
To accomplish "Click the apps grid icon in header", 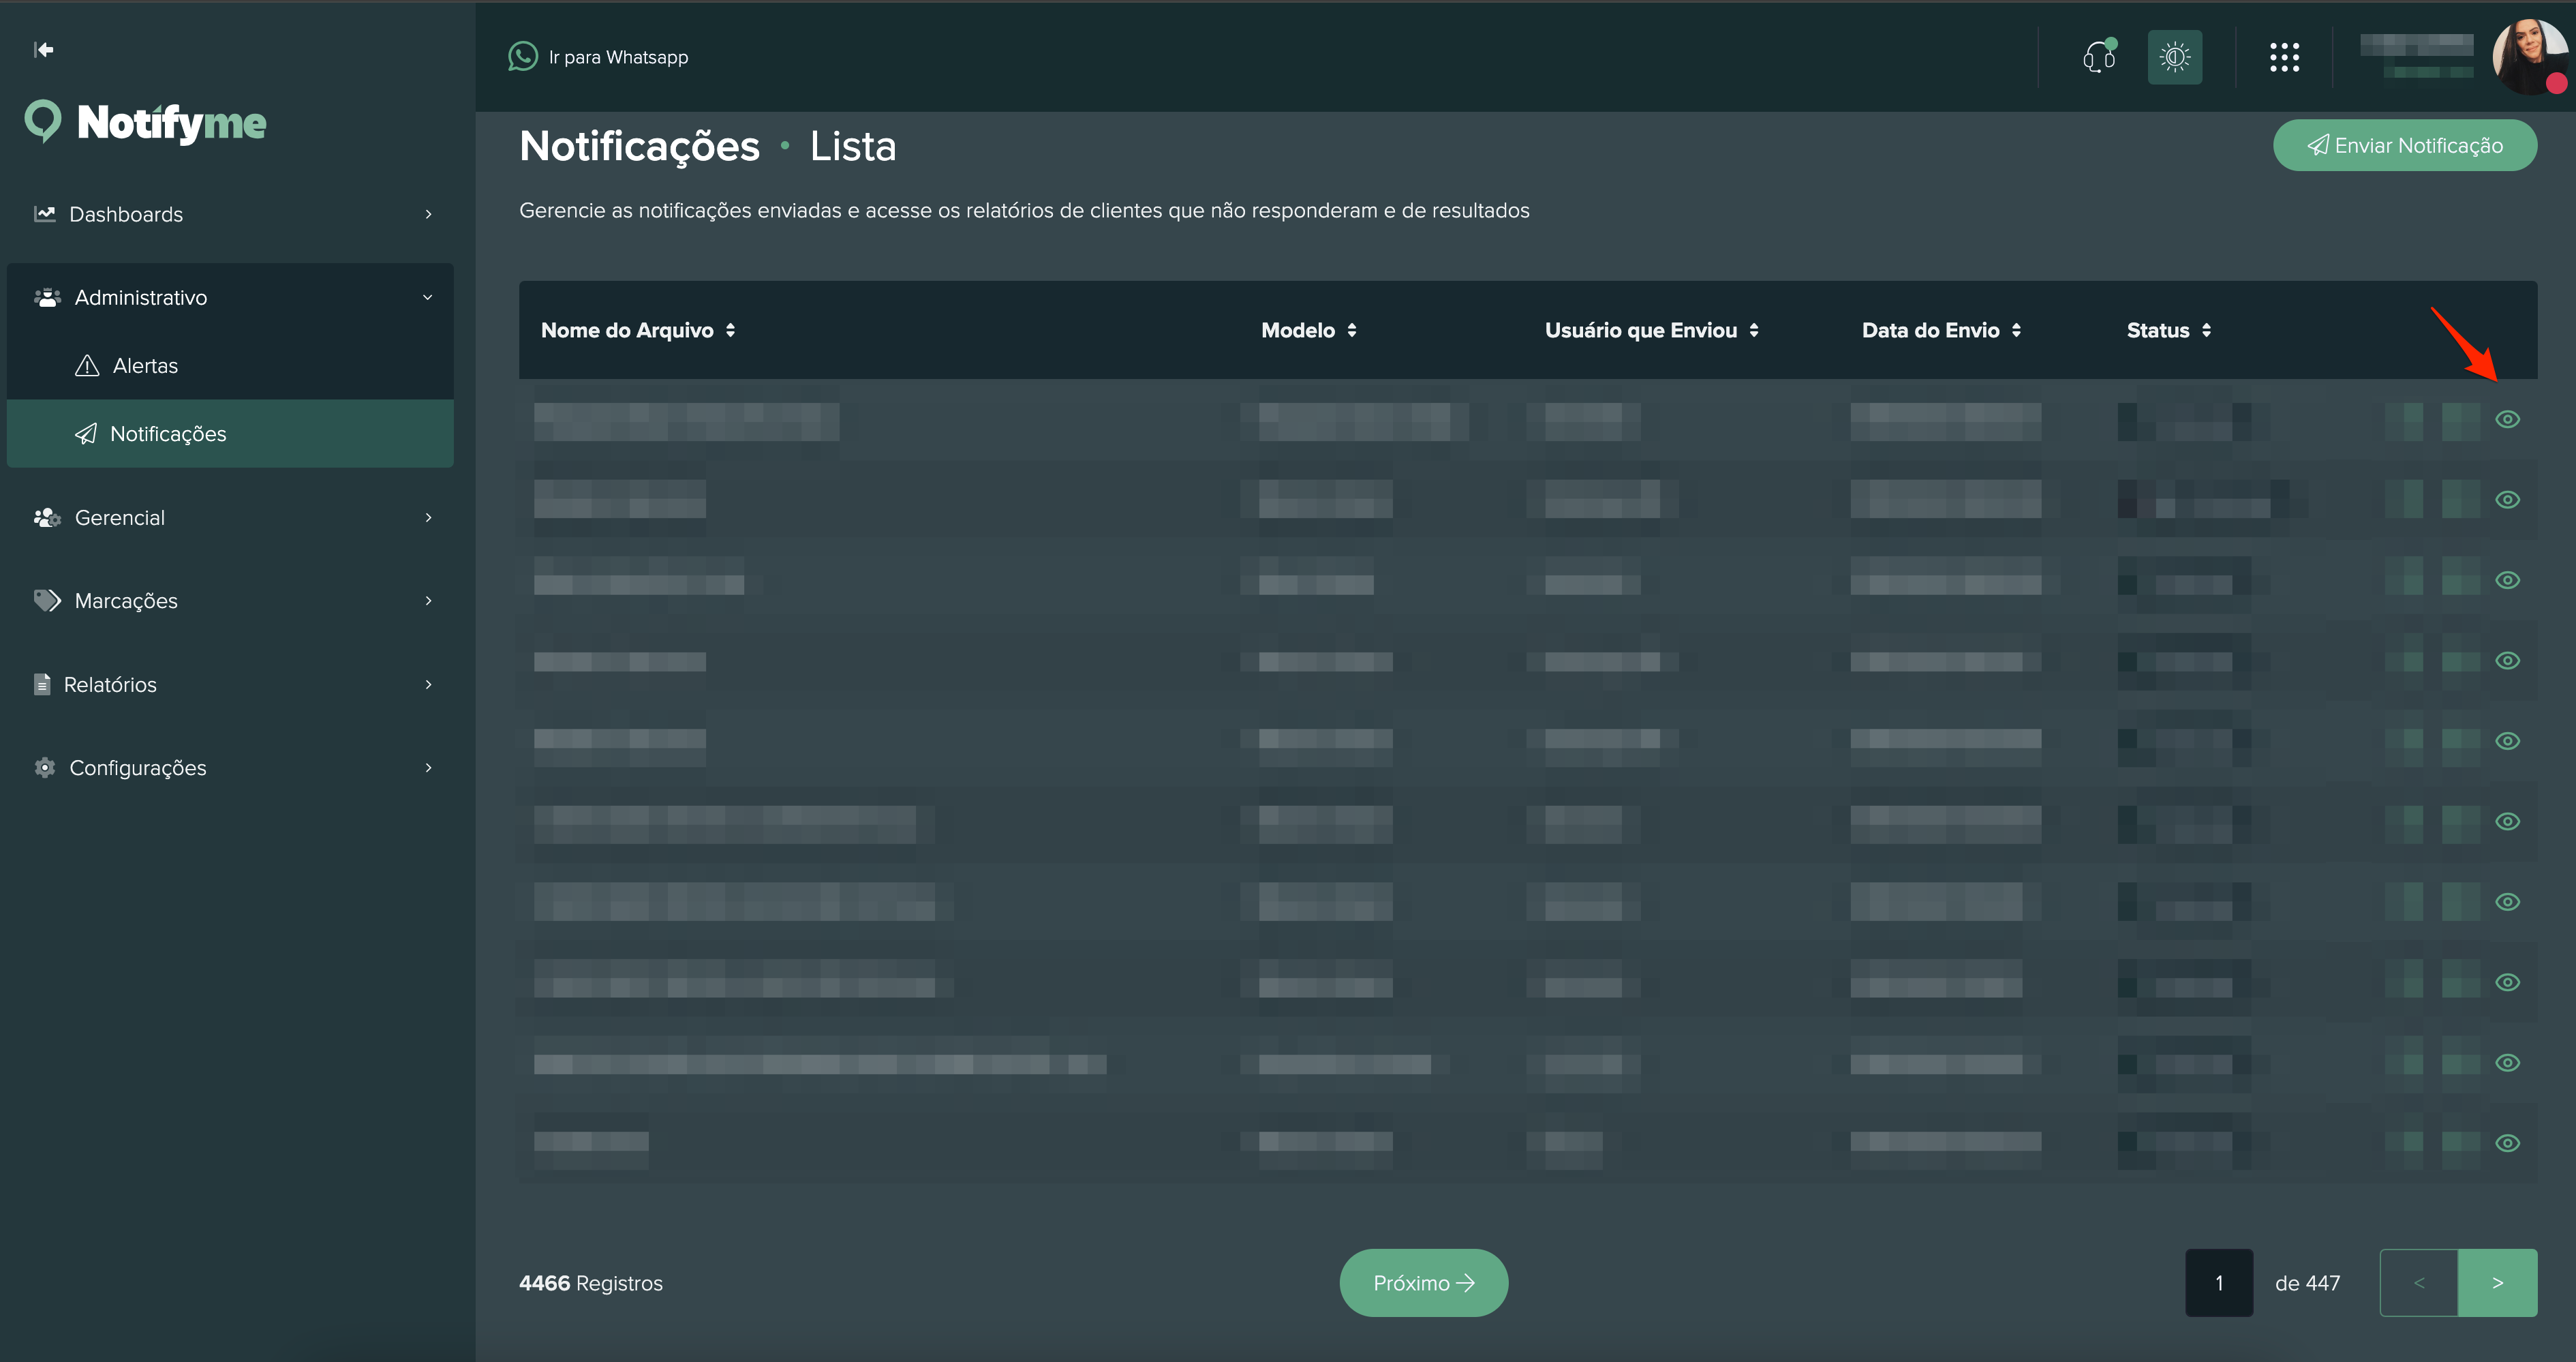I will (x=2285, y=57).
